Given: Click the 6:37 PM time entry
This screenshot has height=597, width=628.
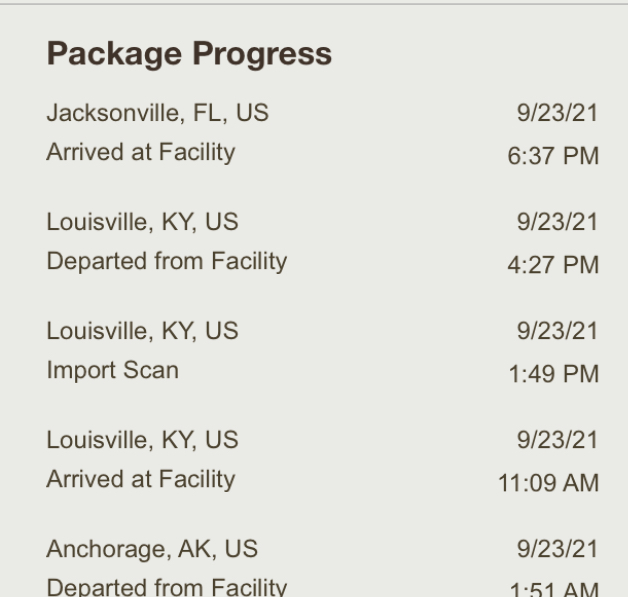Looking at the screenshot, I should 553,155.
